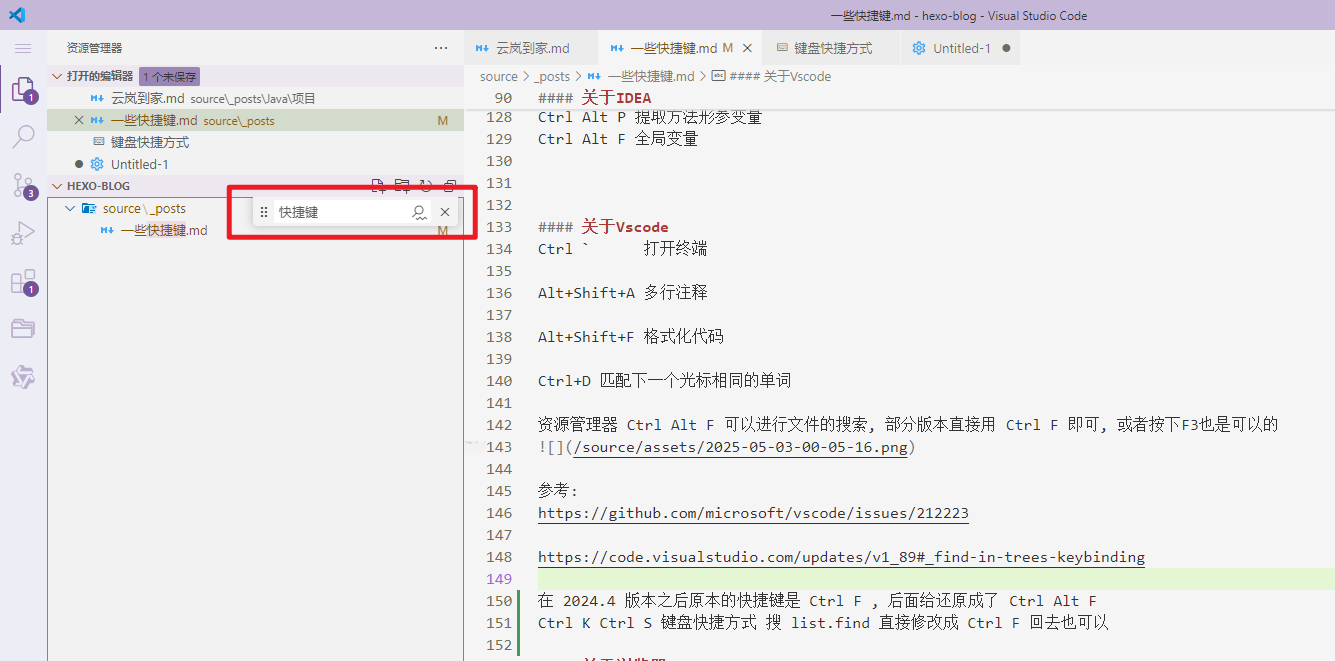Image resolution: width=1335 pixels, height=661 pixels.
Task: Open the Search view in activity bar
Action: [23, 138]
